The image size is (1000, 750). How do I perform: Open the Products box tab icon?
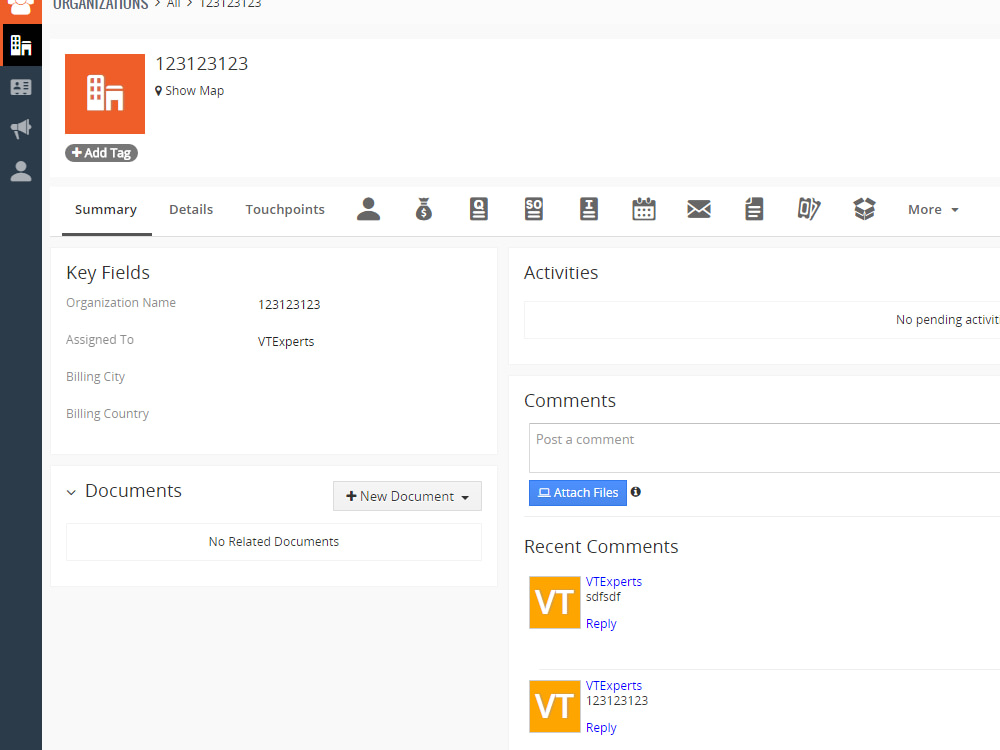coord(864,209)
